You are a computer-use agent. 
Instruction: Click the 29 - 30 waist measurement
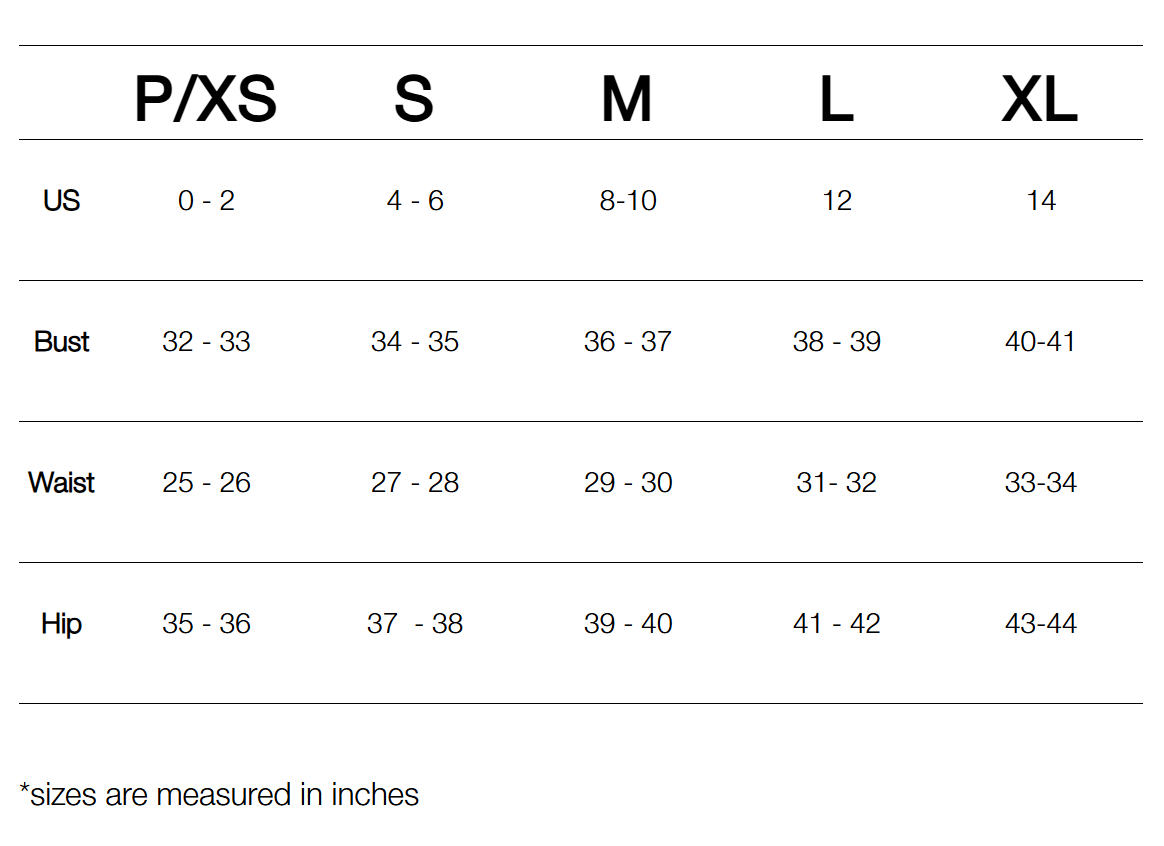(x=628, y=483)
